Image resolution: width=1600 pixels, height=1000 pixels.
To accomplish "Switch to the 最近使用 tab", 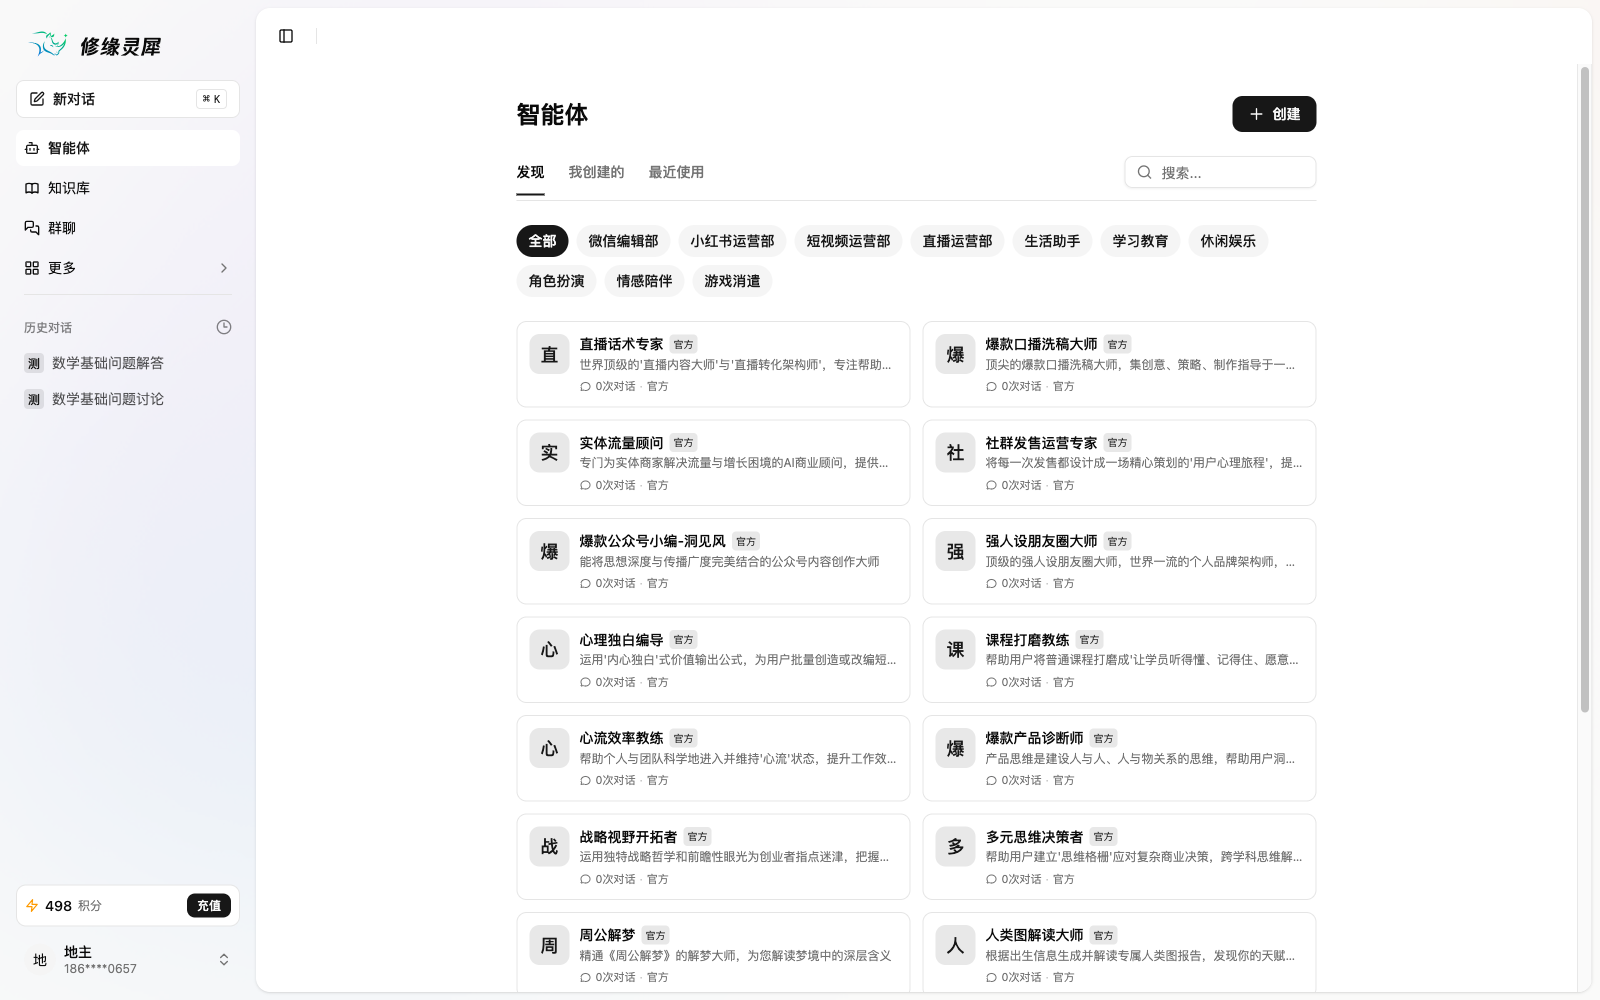I will click(676, 172).
